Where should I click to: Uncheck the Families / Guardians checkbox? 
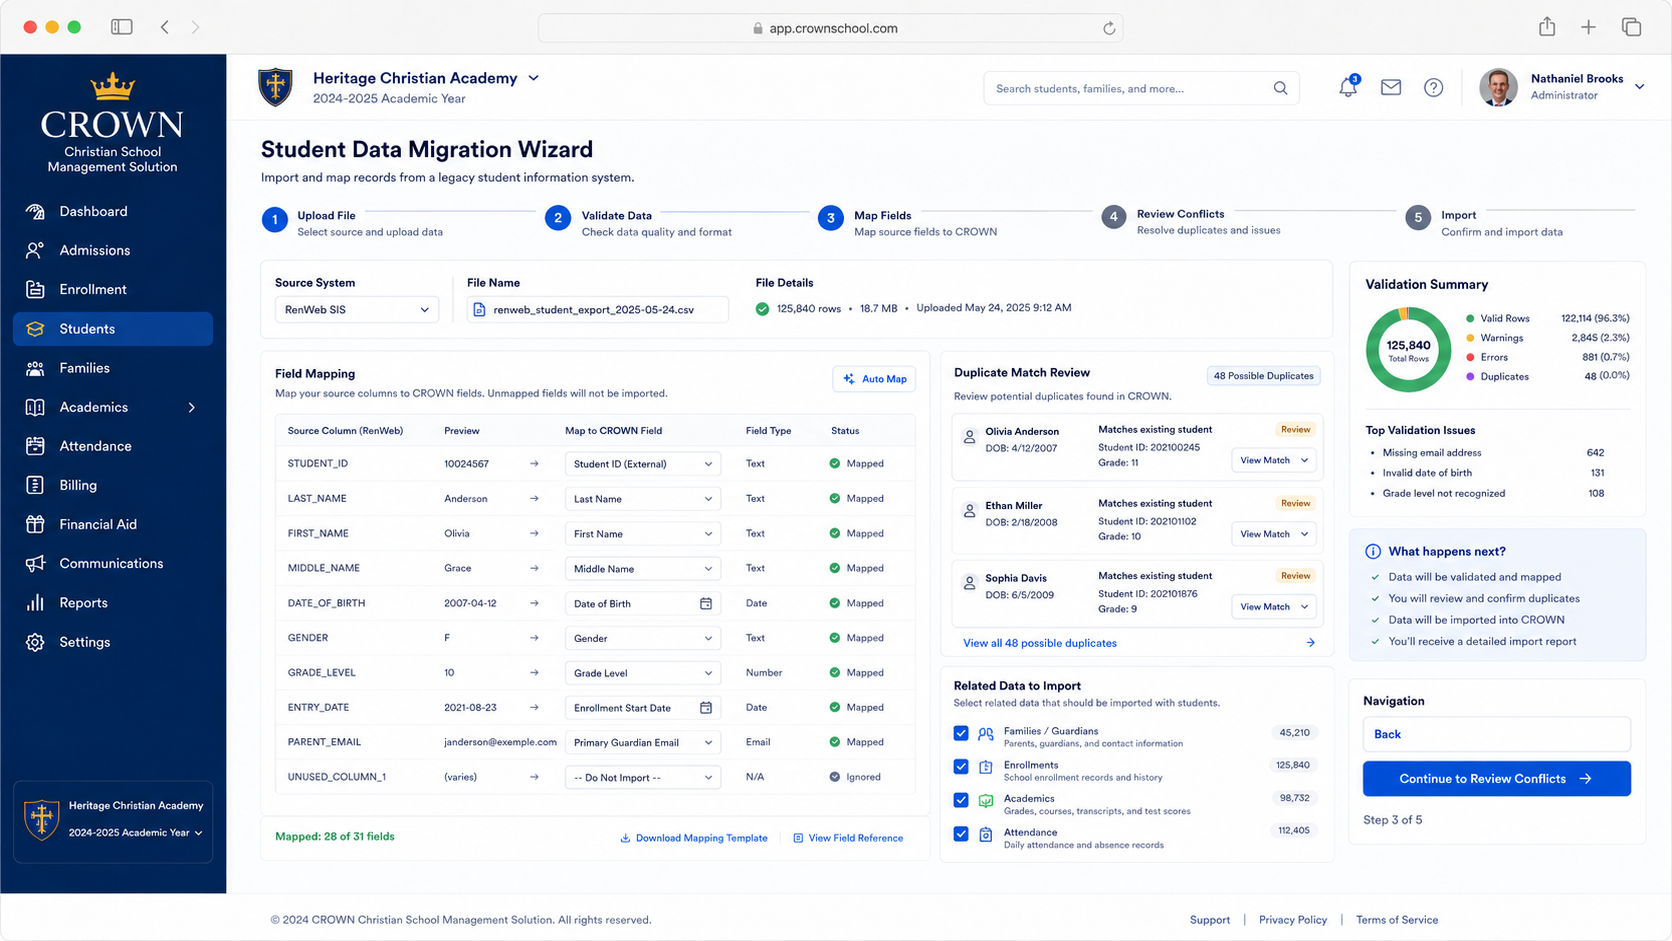[961, 733]
